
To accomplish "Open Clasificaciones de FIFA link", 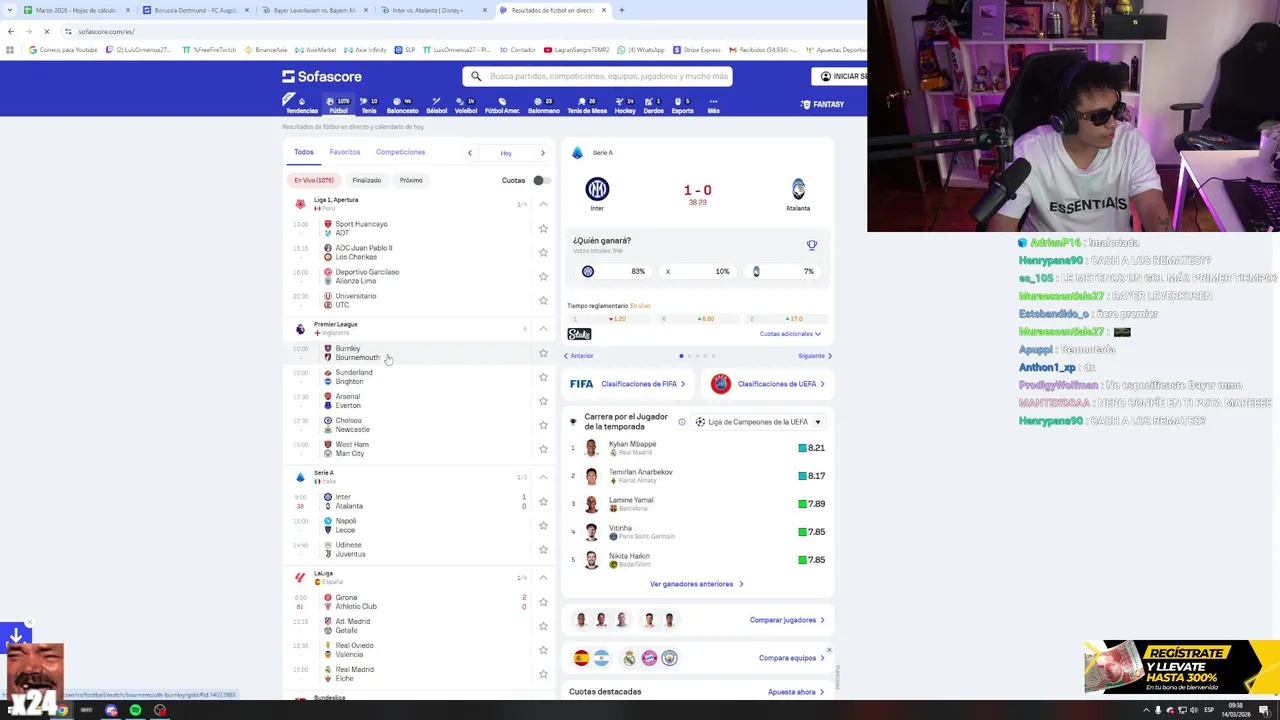I will point(627,384).
